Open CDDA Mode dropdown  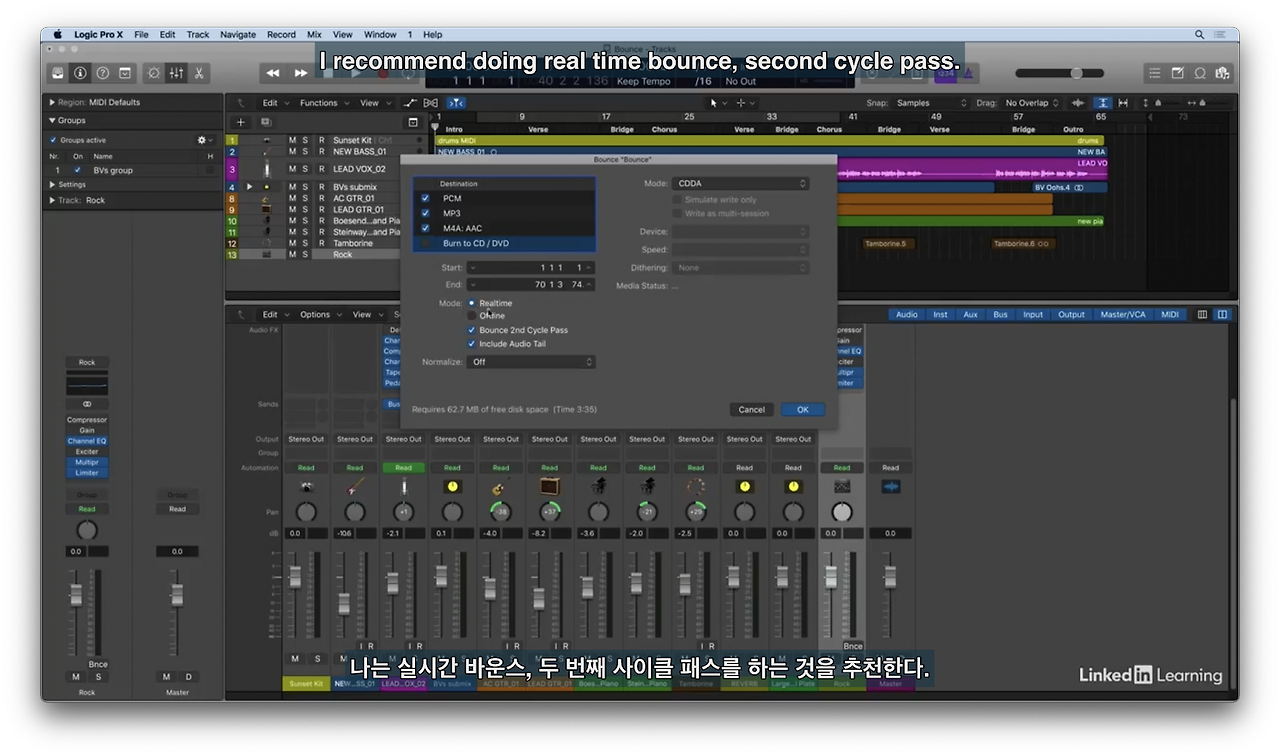coord(741,184)
